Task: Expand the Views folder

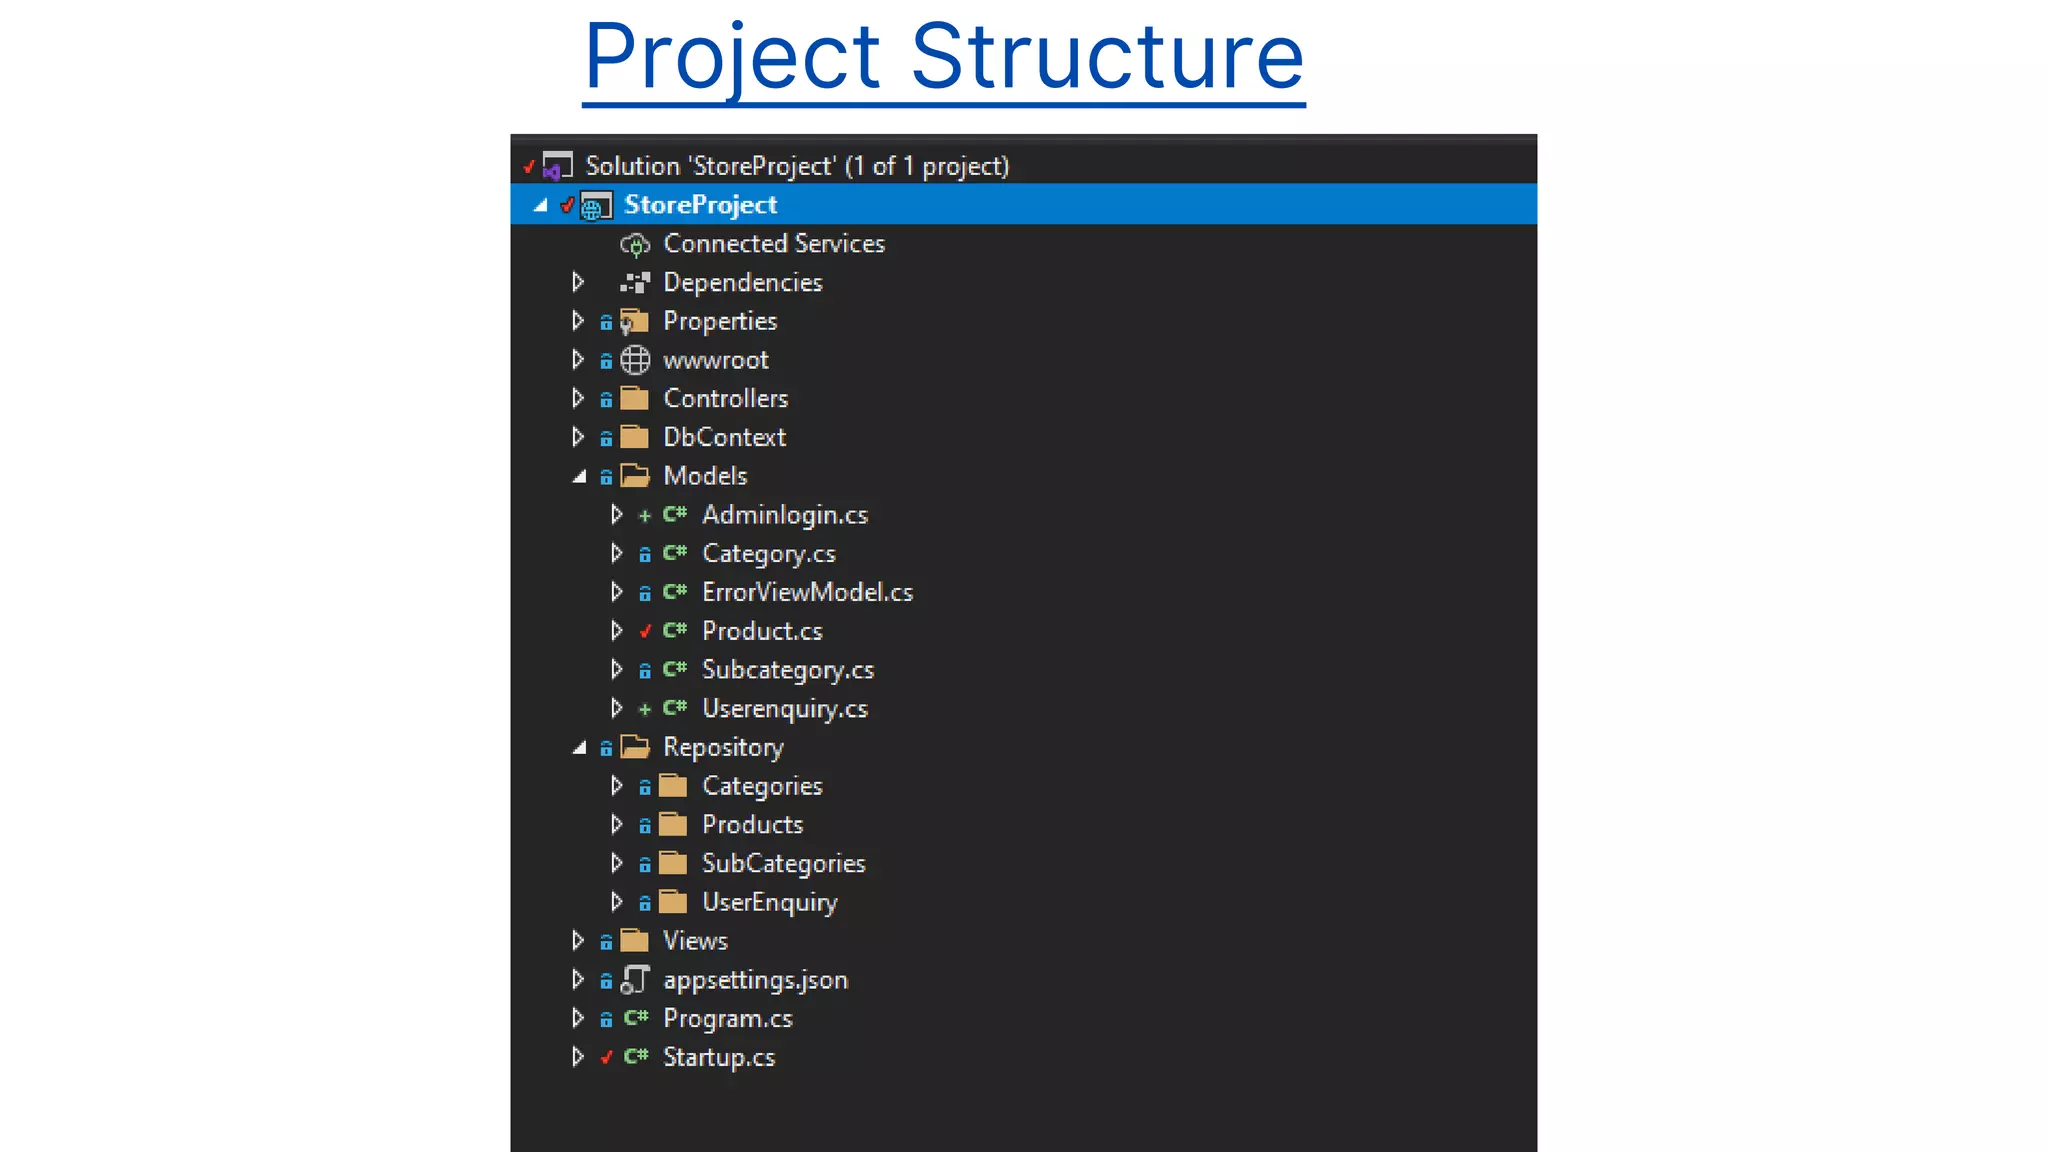Action: pyautogui.click(x=578, y=941)
